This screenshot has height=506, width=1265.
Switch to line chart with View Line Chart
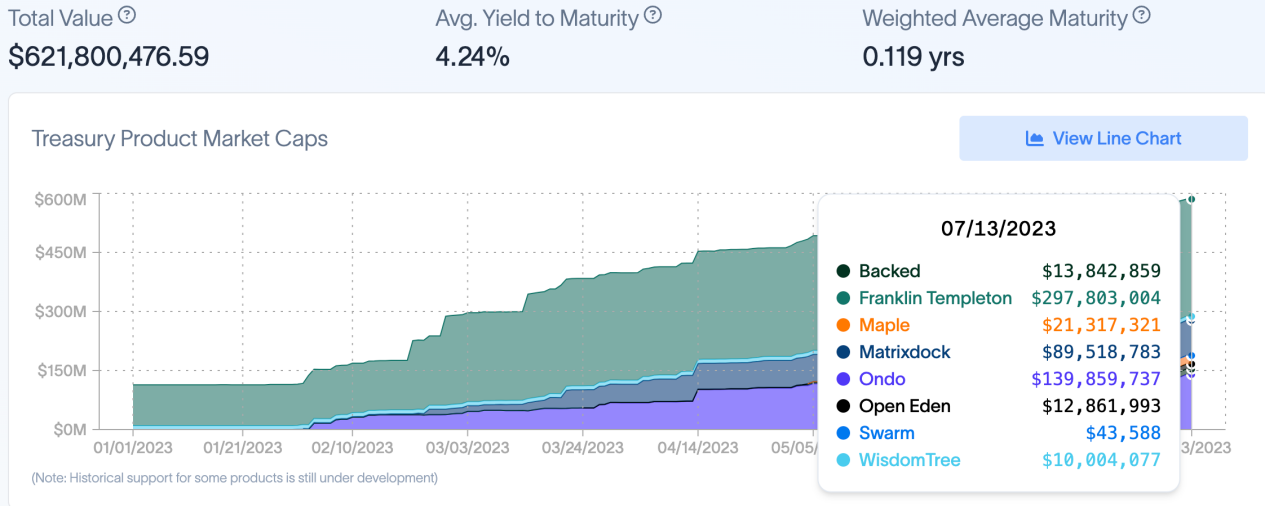click(x=1103, y=138)
